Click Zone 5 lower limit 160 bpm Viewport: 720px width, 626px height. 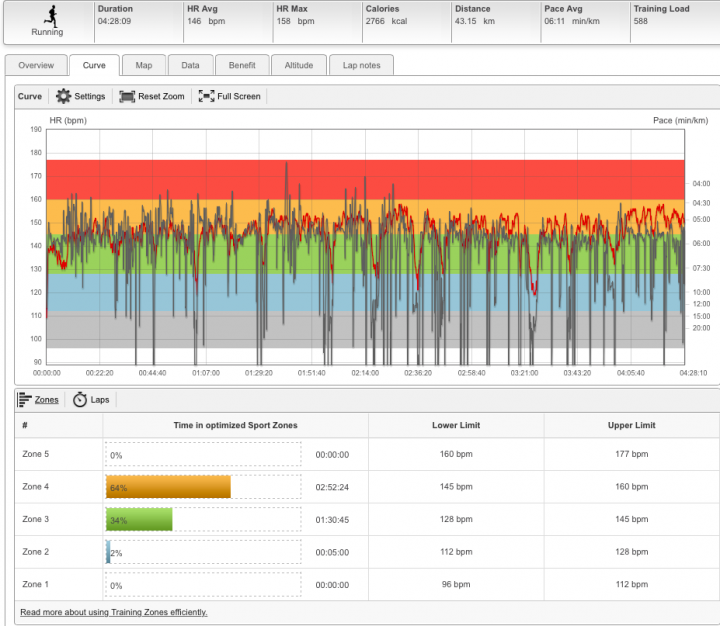point(456,454)
